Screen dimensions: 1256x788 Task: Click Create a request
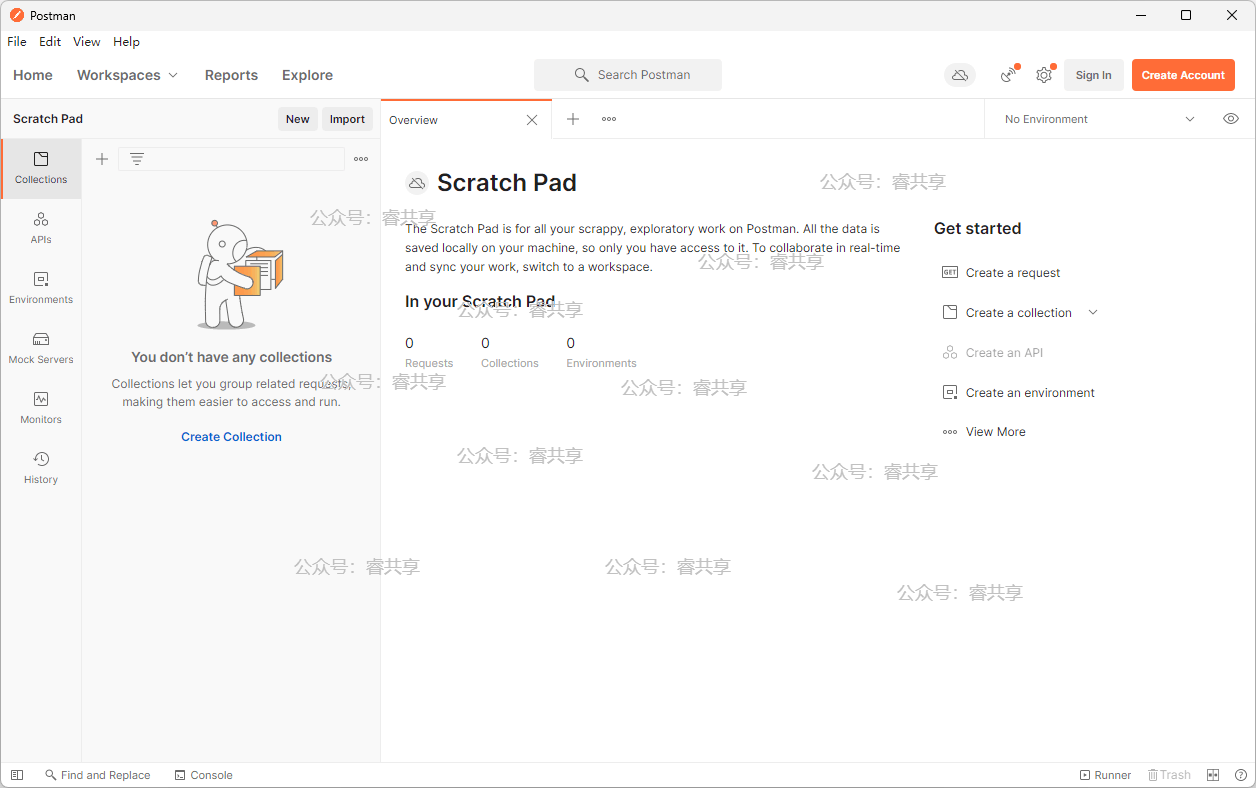click(x=1001, y=273)
